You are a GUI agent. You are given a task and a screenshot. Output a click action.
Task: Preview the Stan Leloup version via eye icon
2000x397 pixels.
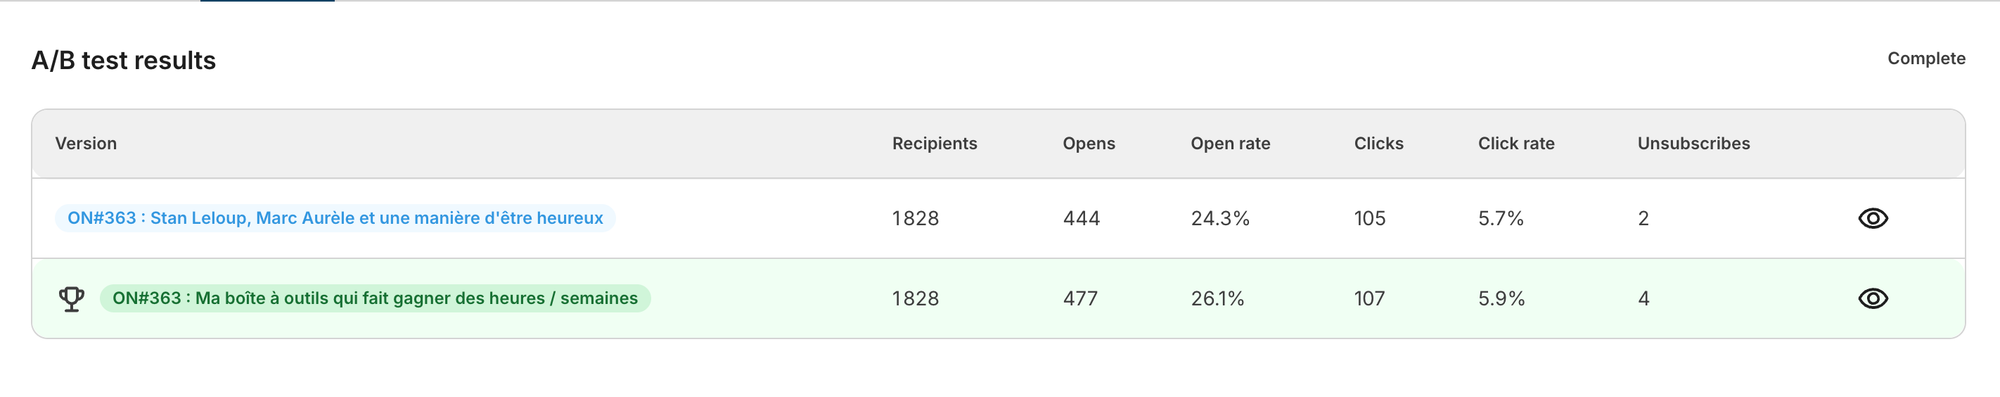click(1873, 218)
